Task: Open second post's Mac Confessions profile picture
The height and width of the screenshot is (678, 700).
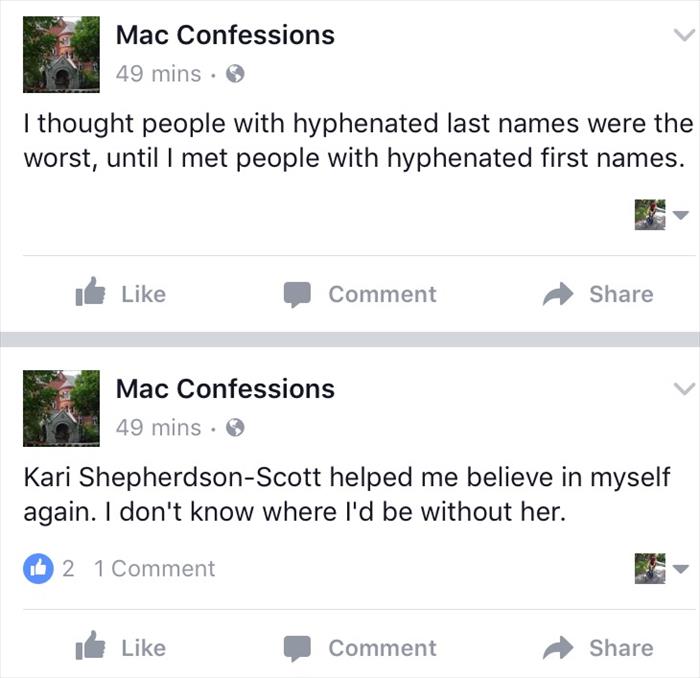Action: click(x=60, y=408)
